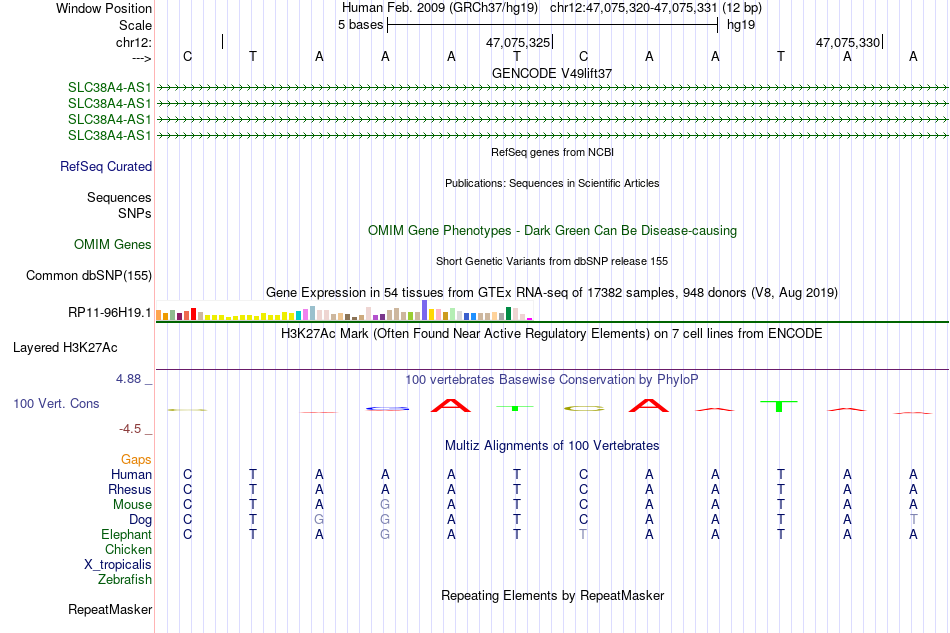Click the bottommost SLC38A4-AS1 gene label
Image resolution: width=950 pixels, height=633 pixels.
coord(109,136)
